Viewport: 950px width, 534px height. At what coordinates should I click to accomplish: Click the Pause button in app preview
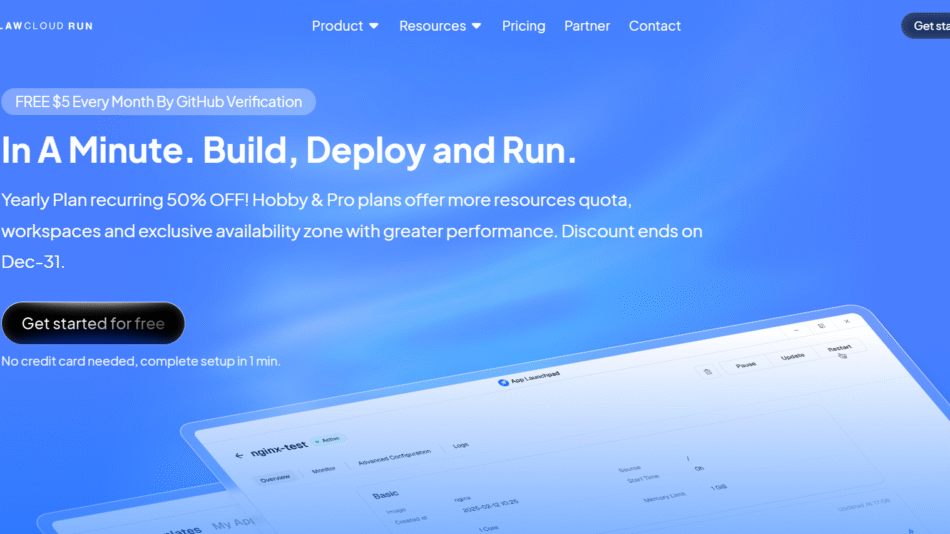(746, 365)
